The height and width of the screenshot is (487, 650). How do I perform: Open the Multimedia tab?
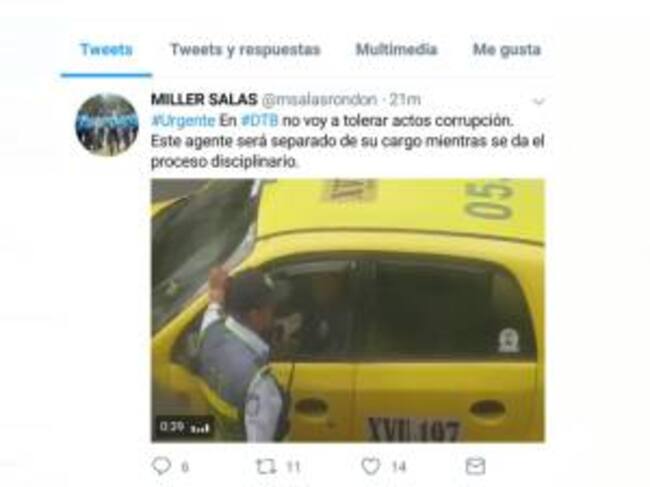[396, 49]
